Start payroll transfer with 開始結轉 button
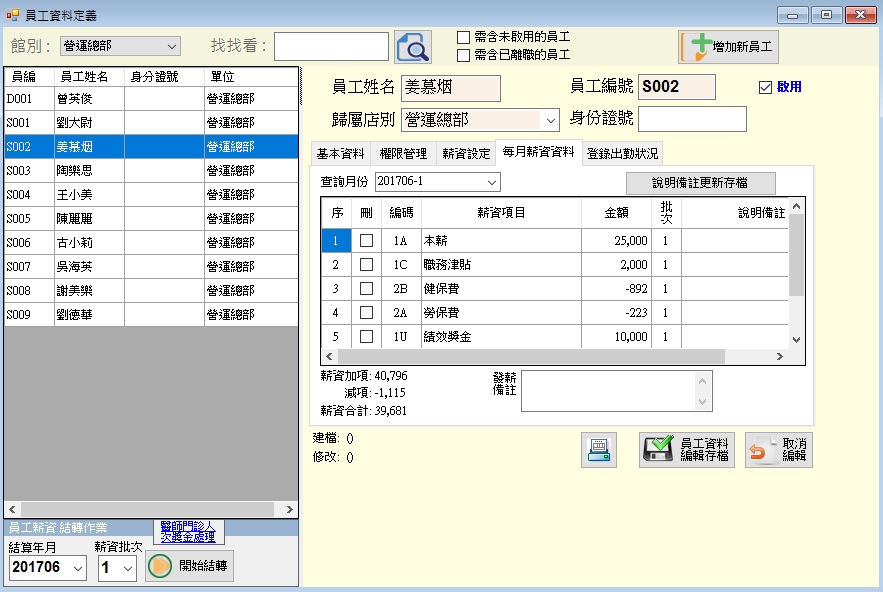Viewport: 883px width, 592px height. pos(189,566)
